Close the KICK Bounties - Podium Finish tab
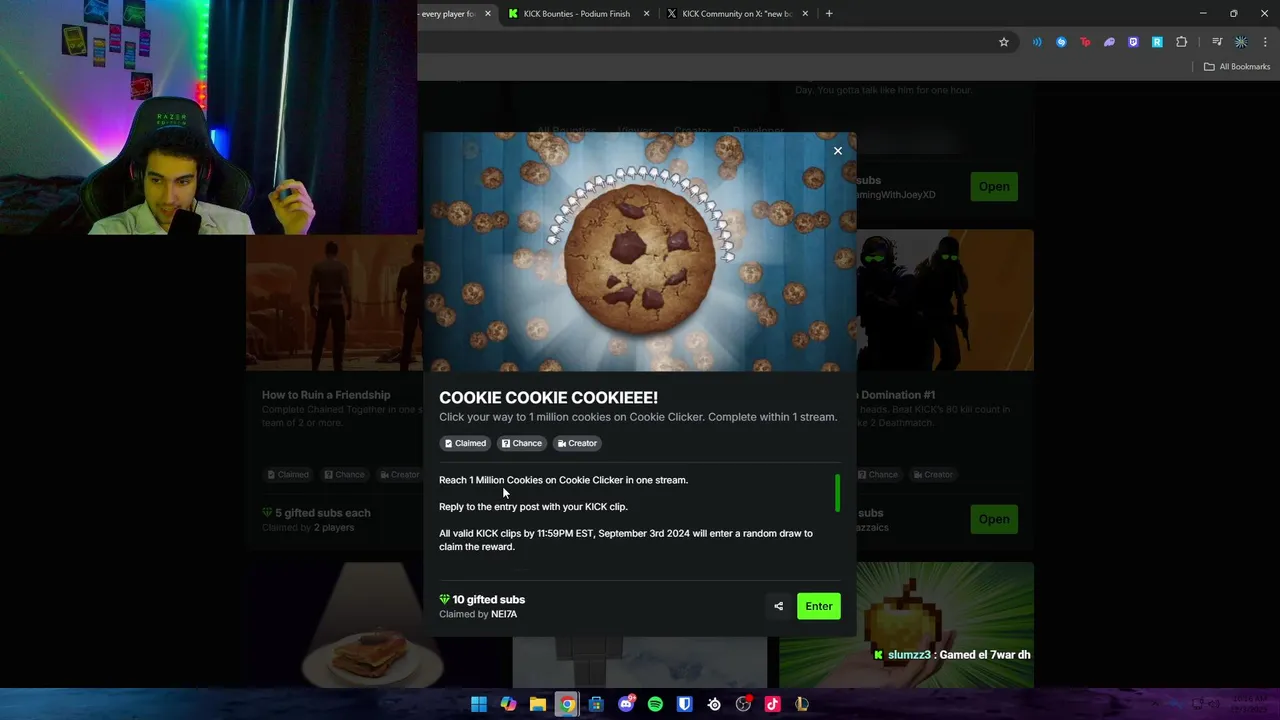 [x=646, y=14]
